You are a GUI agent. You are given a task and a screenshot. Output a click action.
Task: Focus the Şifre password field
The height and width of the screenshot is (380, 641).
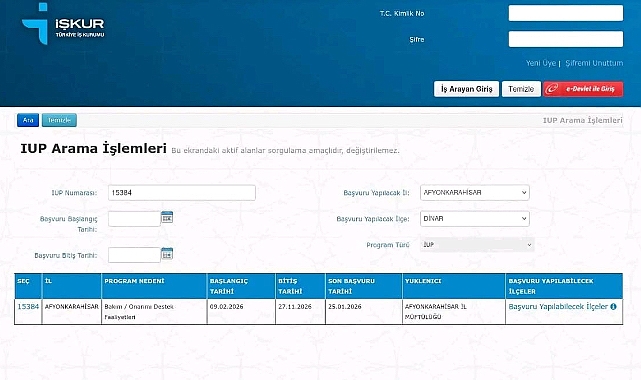point(566,39)
